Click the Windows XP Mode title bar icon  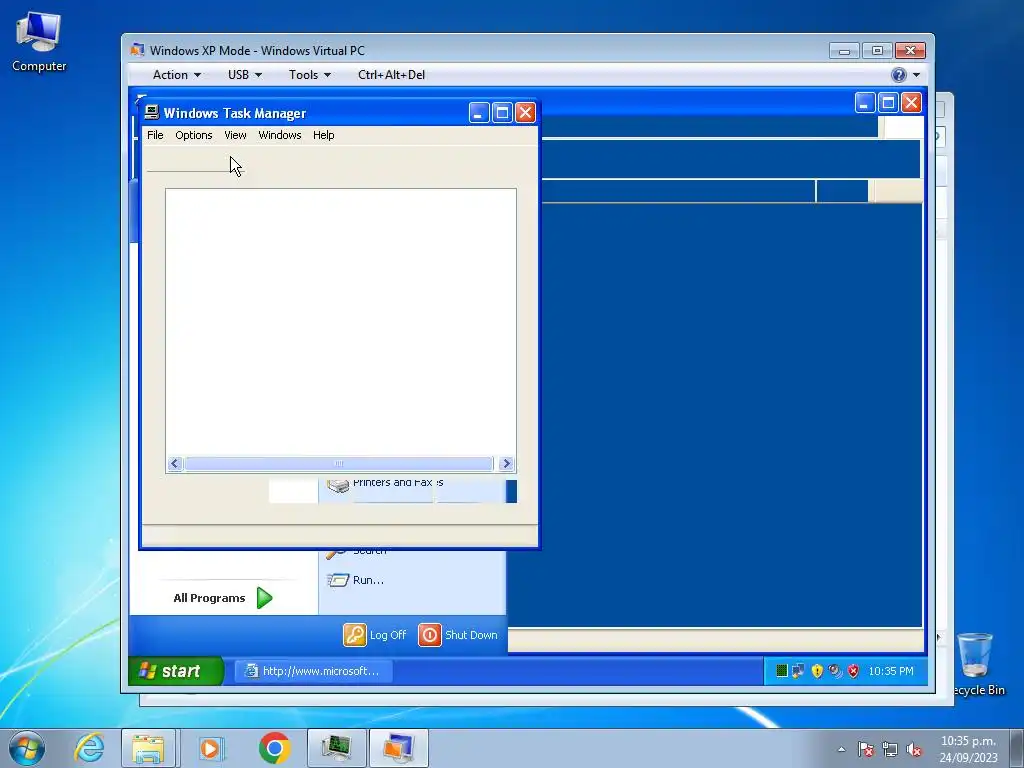point(137,50)
